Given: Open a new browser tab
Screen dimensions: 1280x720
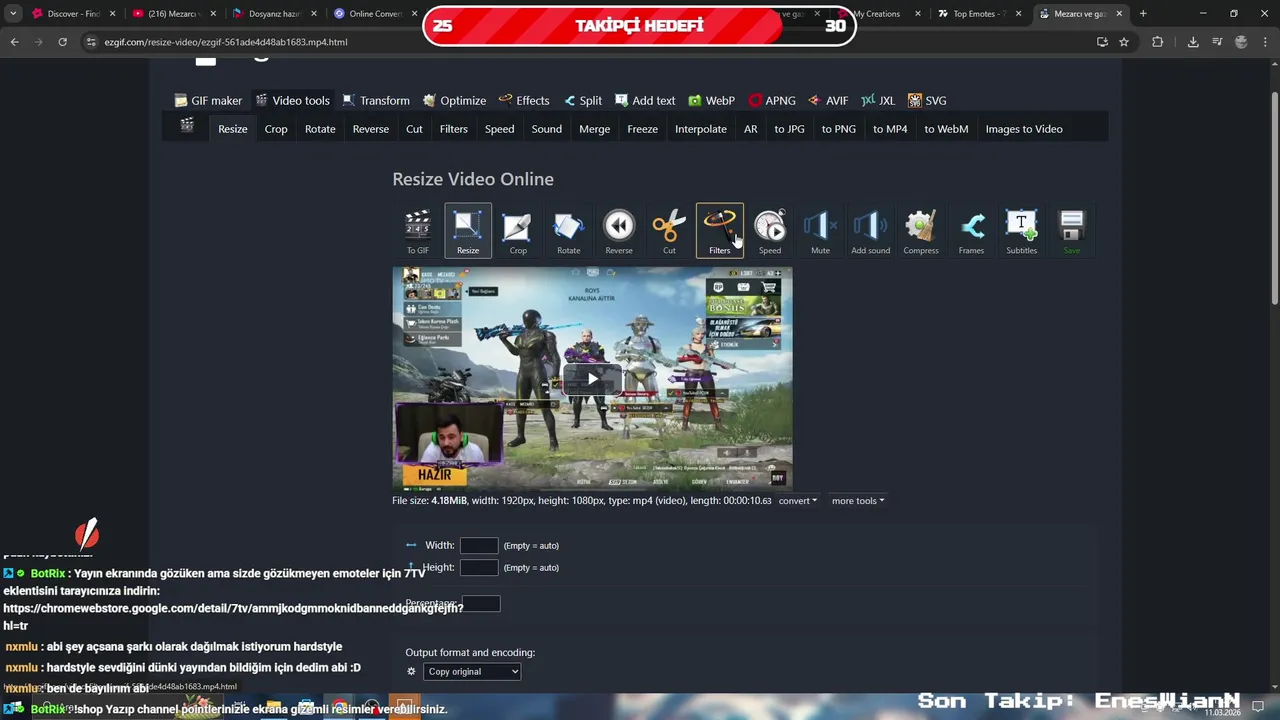Looking at the screenshot, I should pyautogui.click(x=1143, y=14).
